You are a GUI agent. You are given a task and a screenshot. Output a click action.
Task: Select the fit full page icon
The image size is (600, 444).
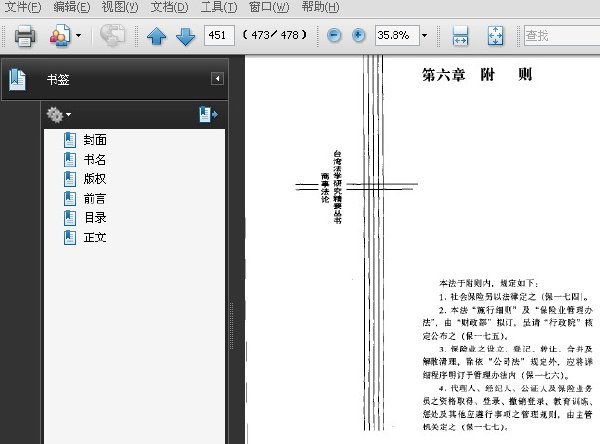pos(496,36)
